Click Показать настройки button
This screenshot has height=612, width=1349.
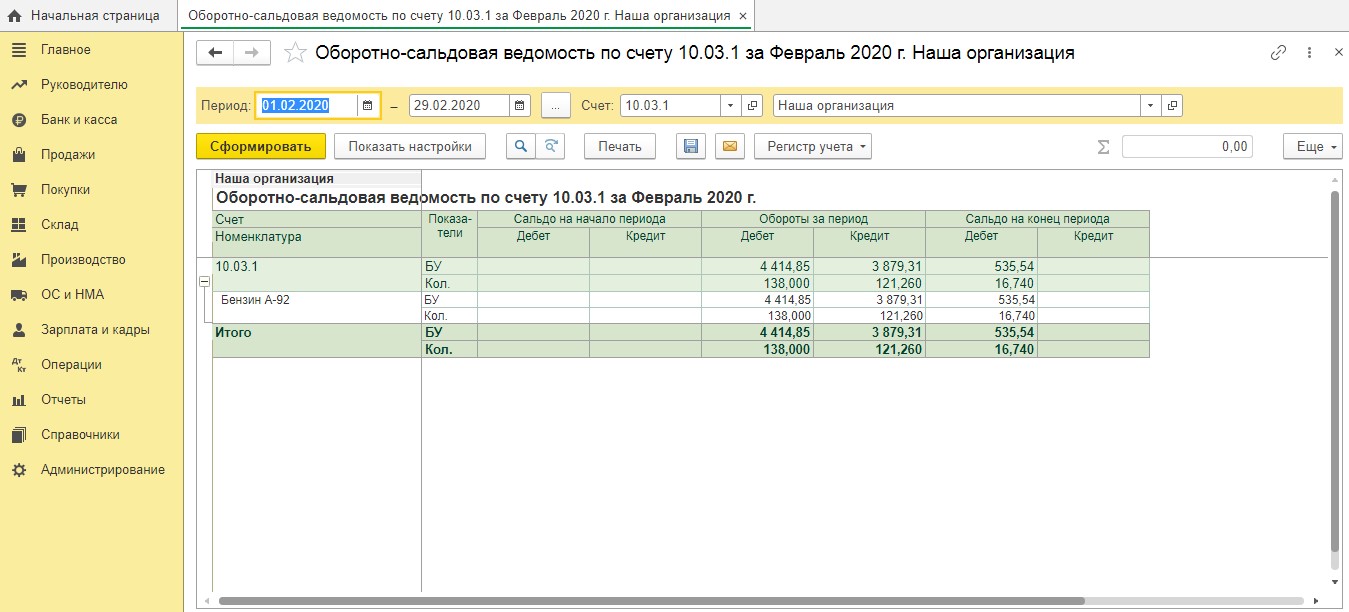click(410, 146)
